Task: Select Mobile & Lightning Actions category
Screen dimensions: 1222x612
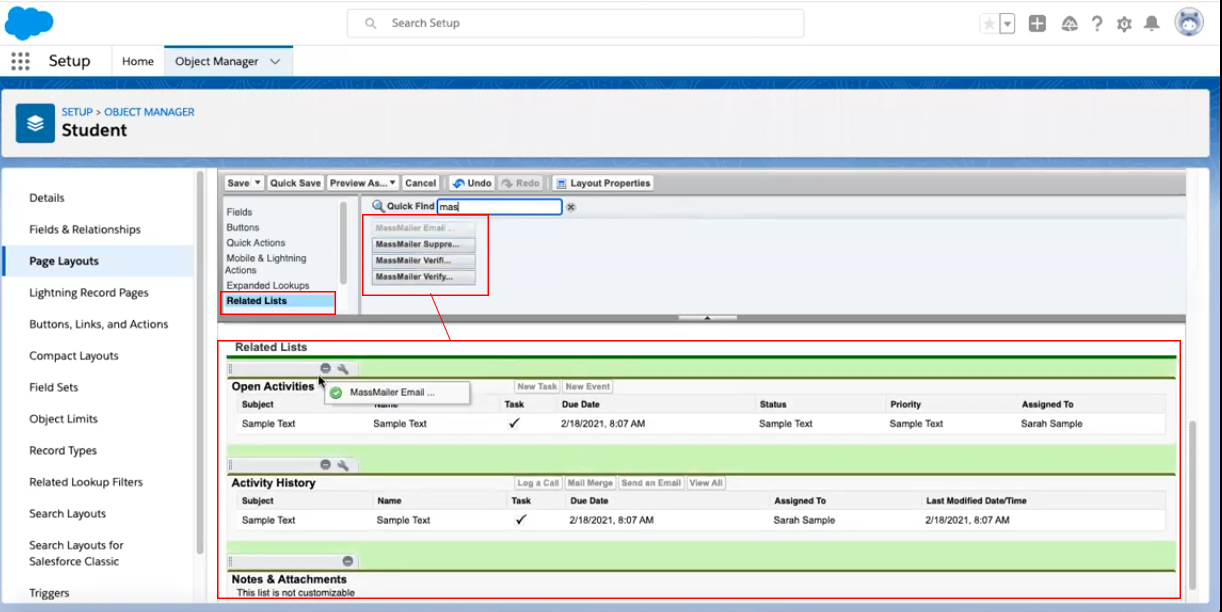Action: pyautogui.click(x=266, y=264)
